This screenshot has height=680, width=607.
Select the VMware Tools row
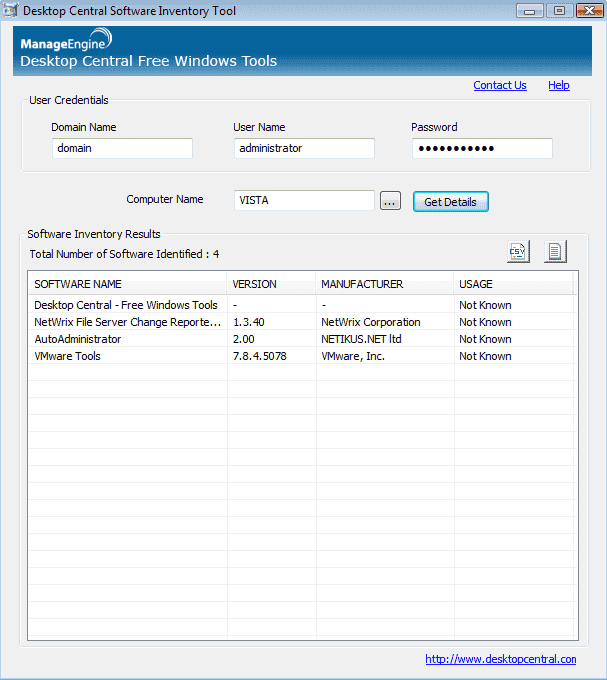point(302,356)
